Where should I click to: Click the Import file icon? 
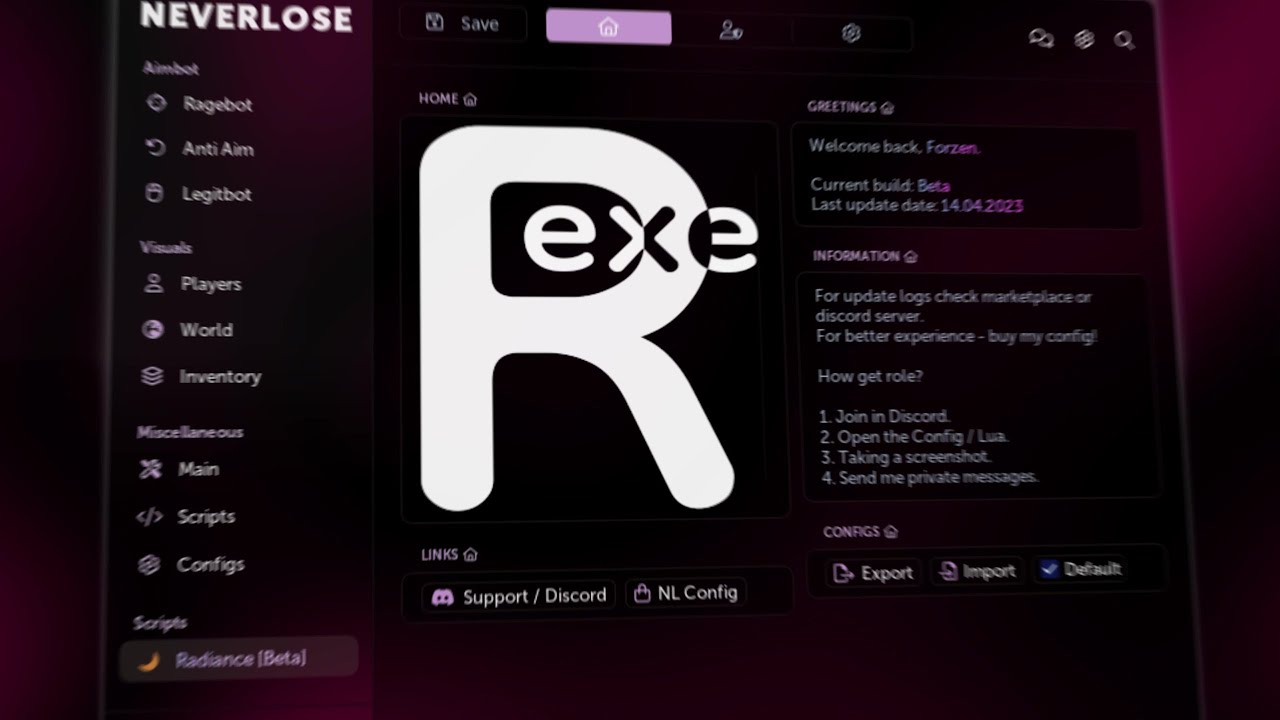coord(946,571)
